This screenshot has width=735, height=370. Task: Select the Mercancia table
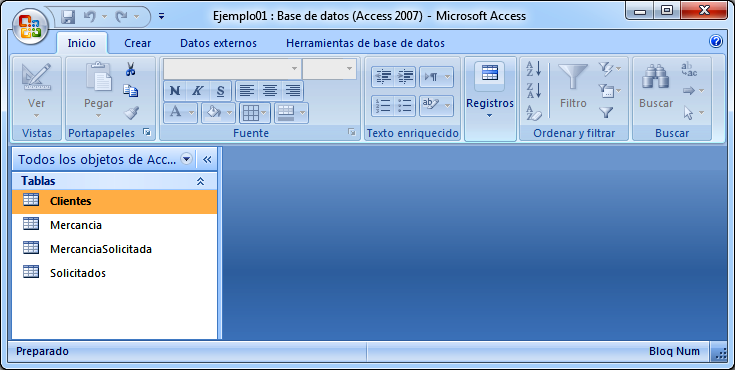[x=115, y=225]
